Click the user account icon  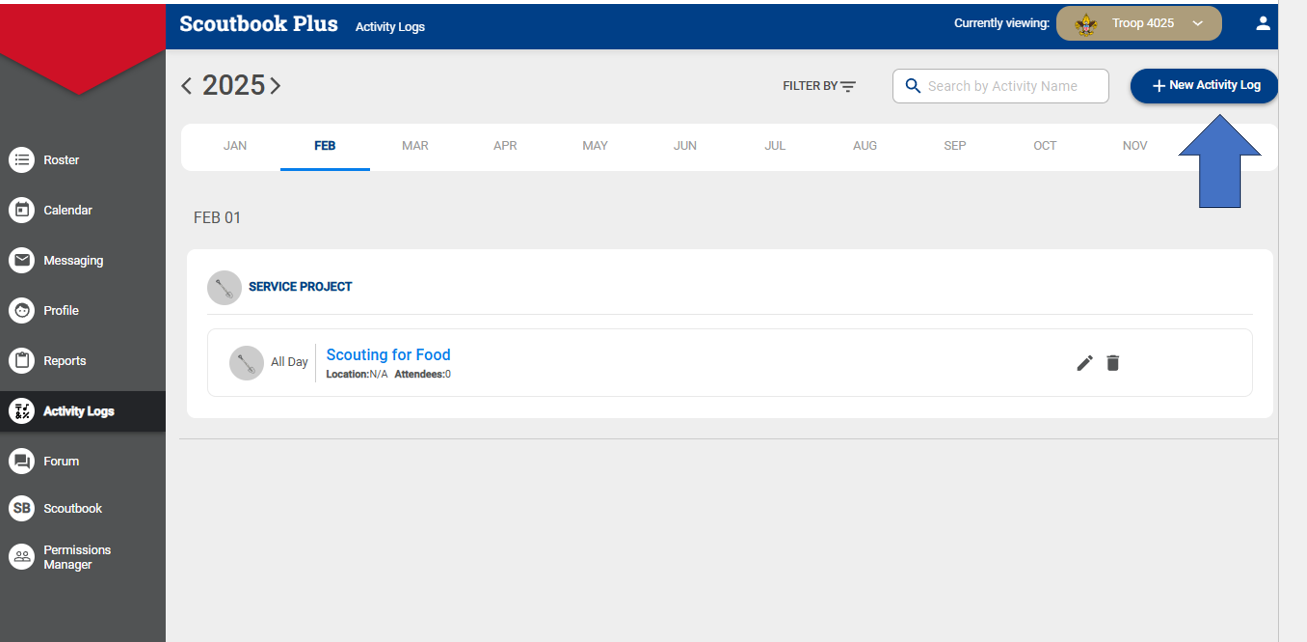pyautogui.click(x=1263, y=23)
